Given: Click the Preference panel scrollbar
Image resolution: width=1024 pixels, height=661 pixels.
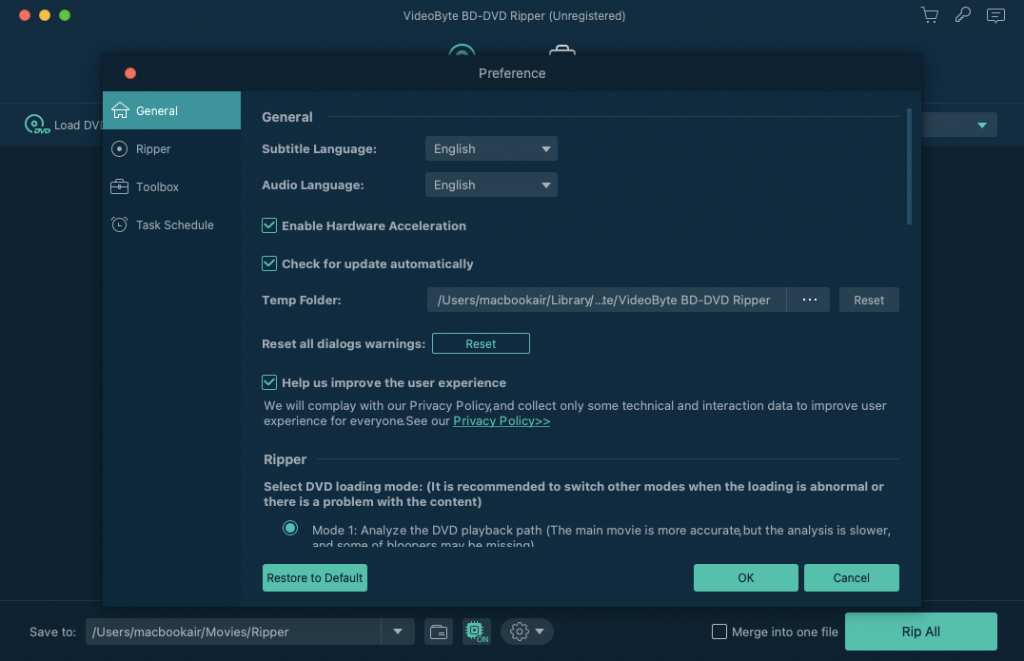Looking at the screenshot, I should (909, 167).
